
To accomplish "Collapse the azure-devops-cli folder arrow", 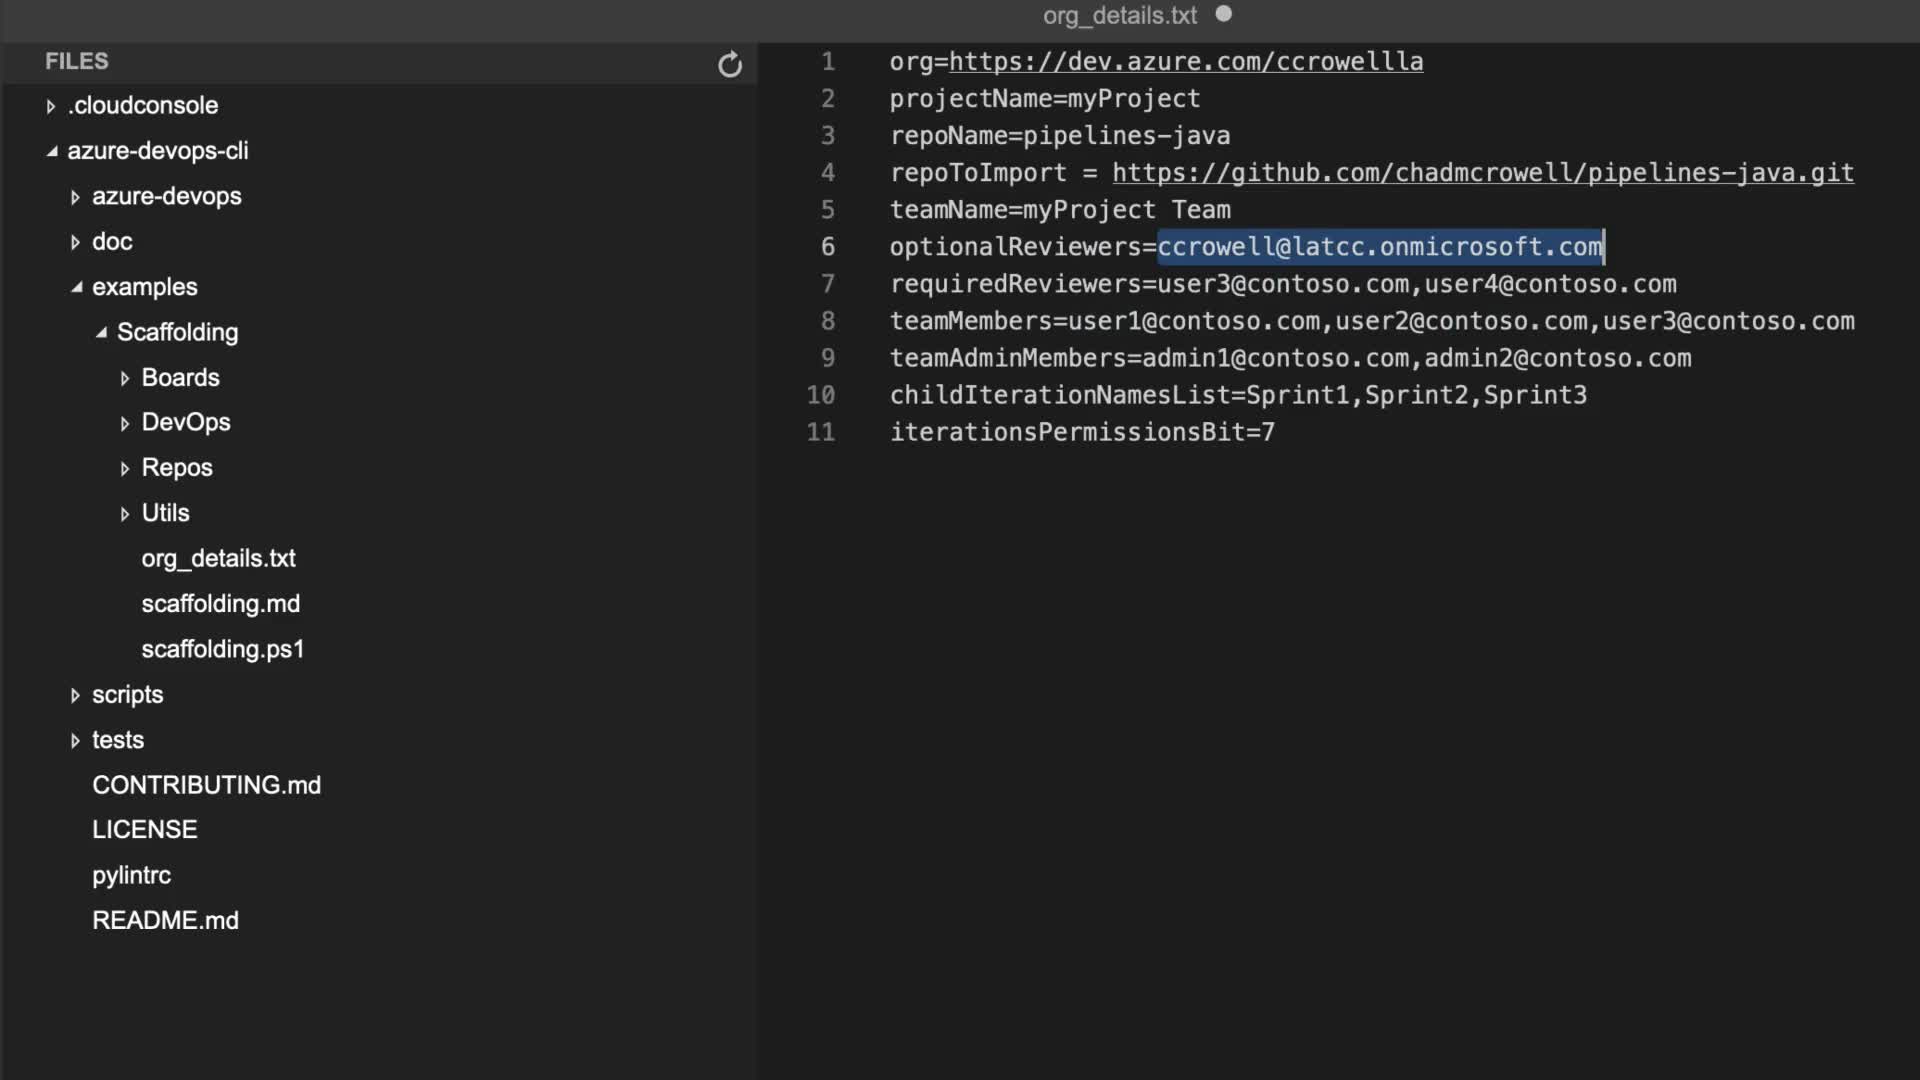I will (x=52, y=151).
